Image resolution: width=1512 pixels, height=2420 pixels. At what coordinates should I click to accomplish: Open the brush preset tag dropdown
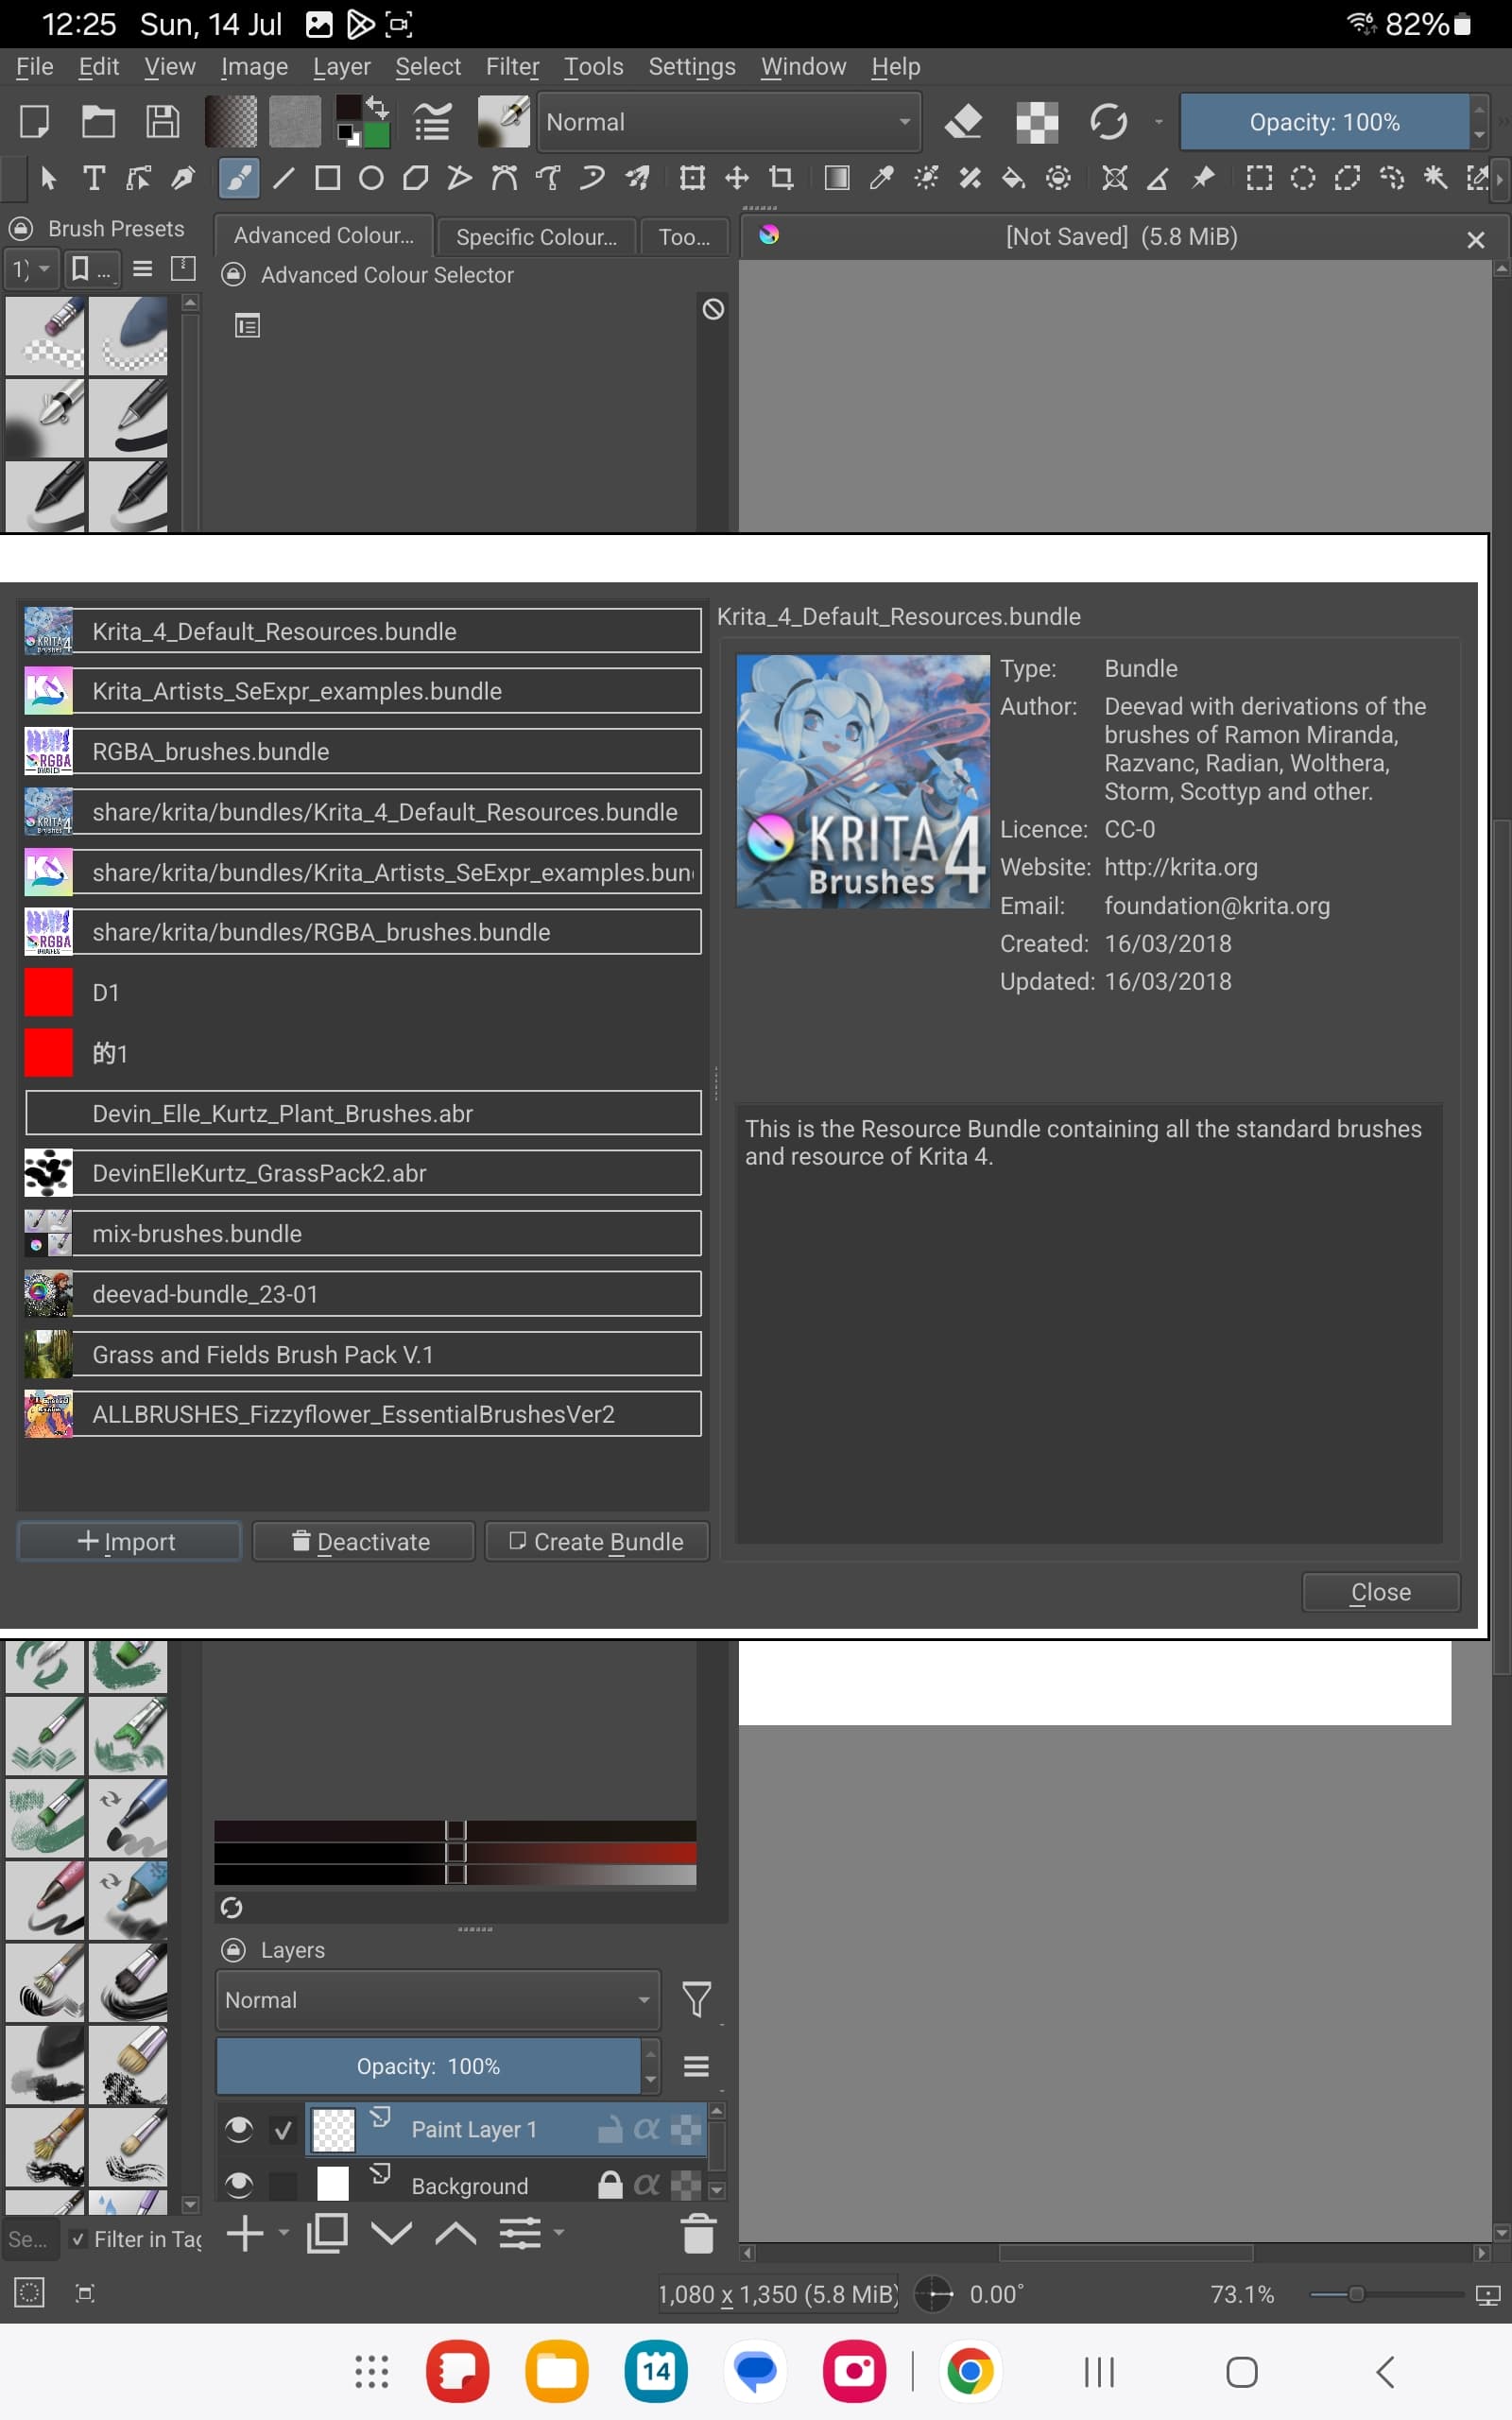point(31,269)
